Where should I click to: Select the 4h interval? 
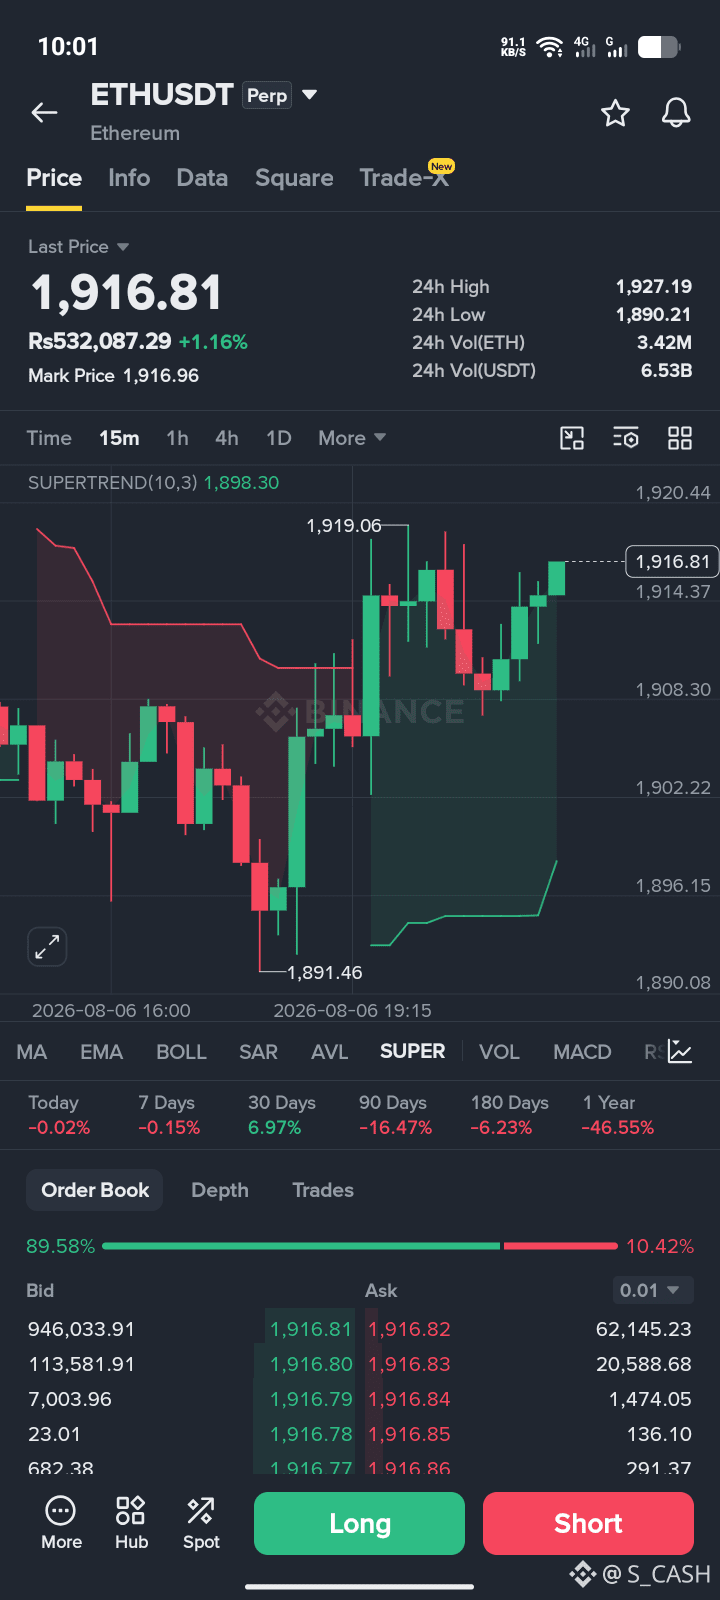pos(227,438)
